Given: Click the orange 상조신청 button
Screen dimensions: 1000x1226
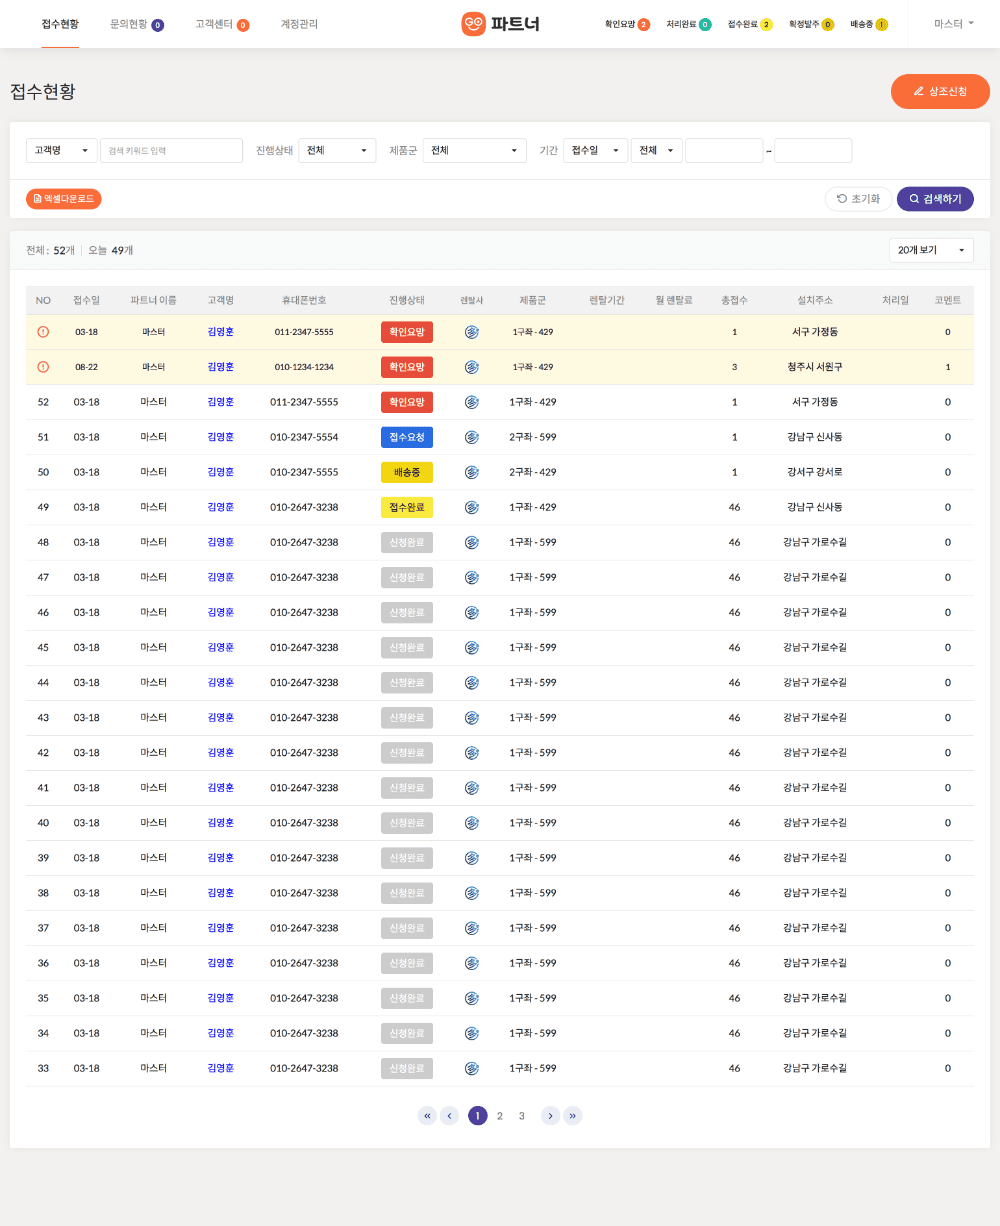Looking at the screenshot, I should [940, 91].
